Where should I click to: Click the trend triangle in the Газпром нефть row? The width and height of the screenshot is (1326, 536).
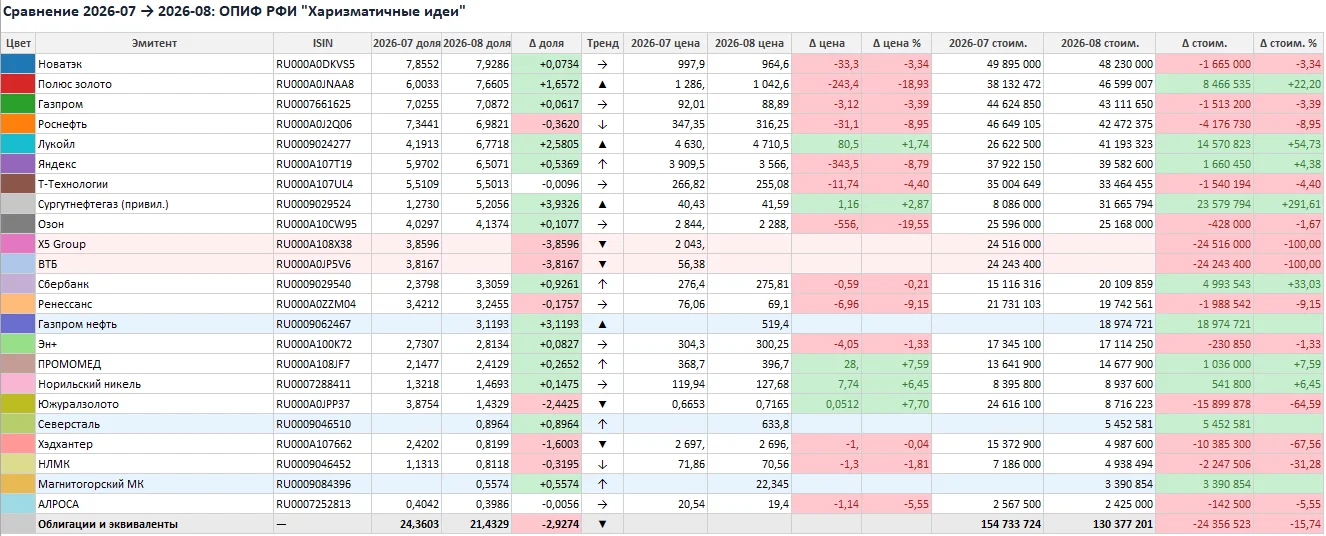point(602,324)
